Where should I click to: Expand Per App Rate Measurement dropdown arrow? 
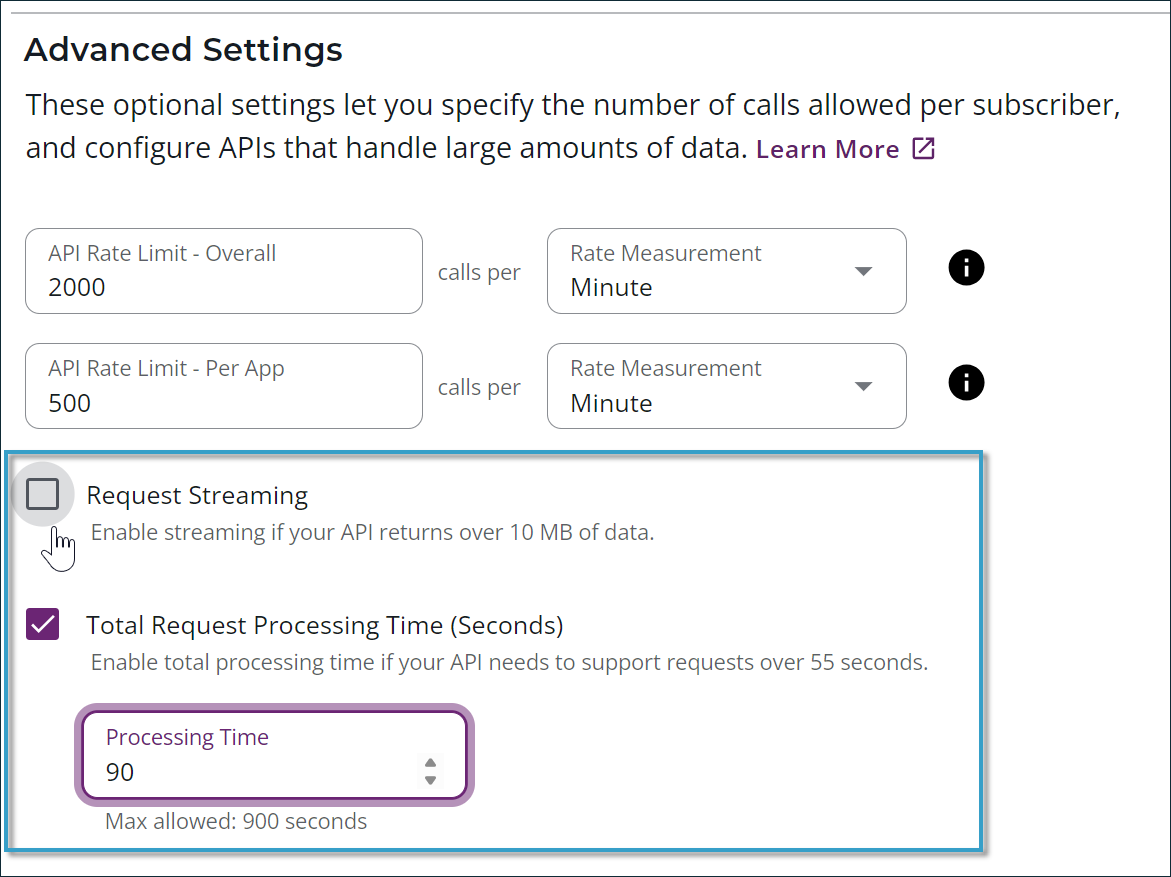[x=864, y=387]
